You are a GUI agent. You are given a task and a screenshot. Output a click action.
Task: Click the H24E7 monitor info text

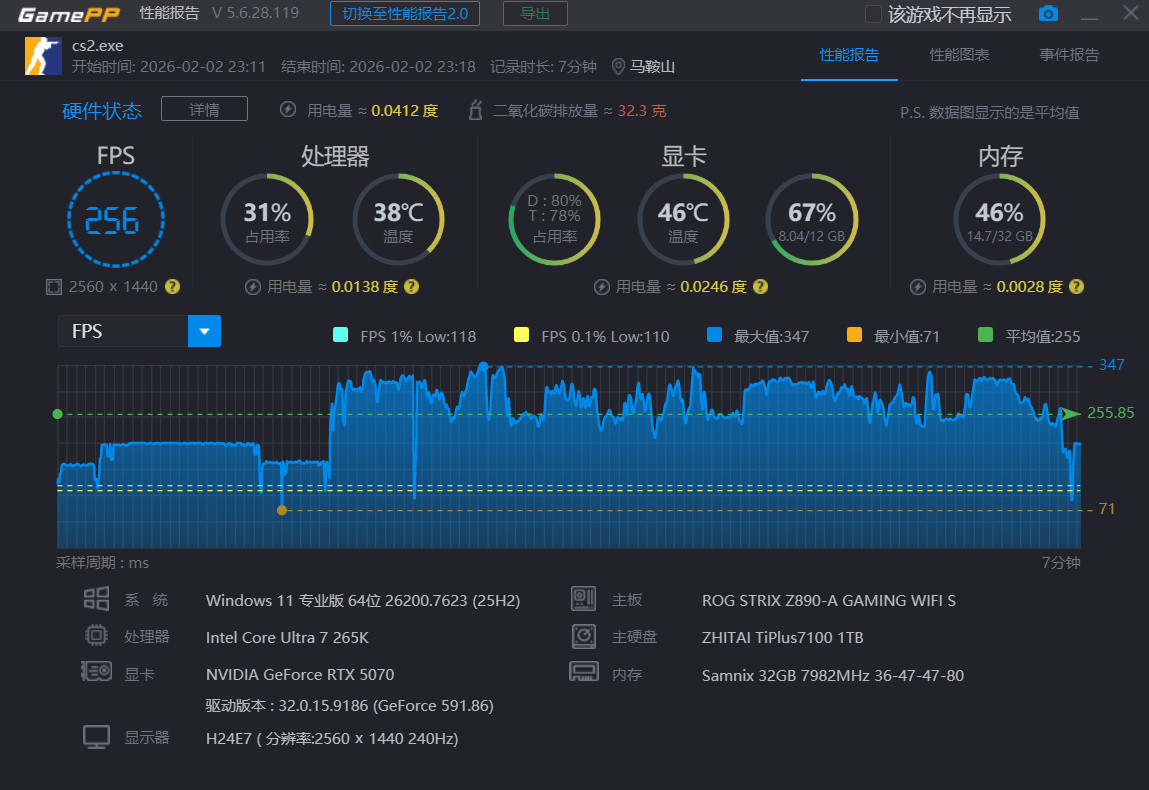tap(332, 739)
